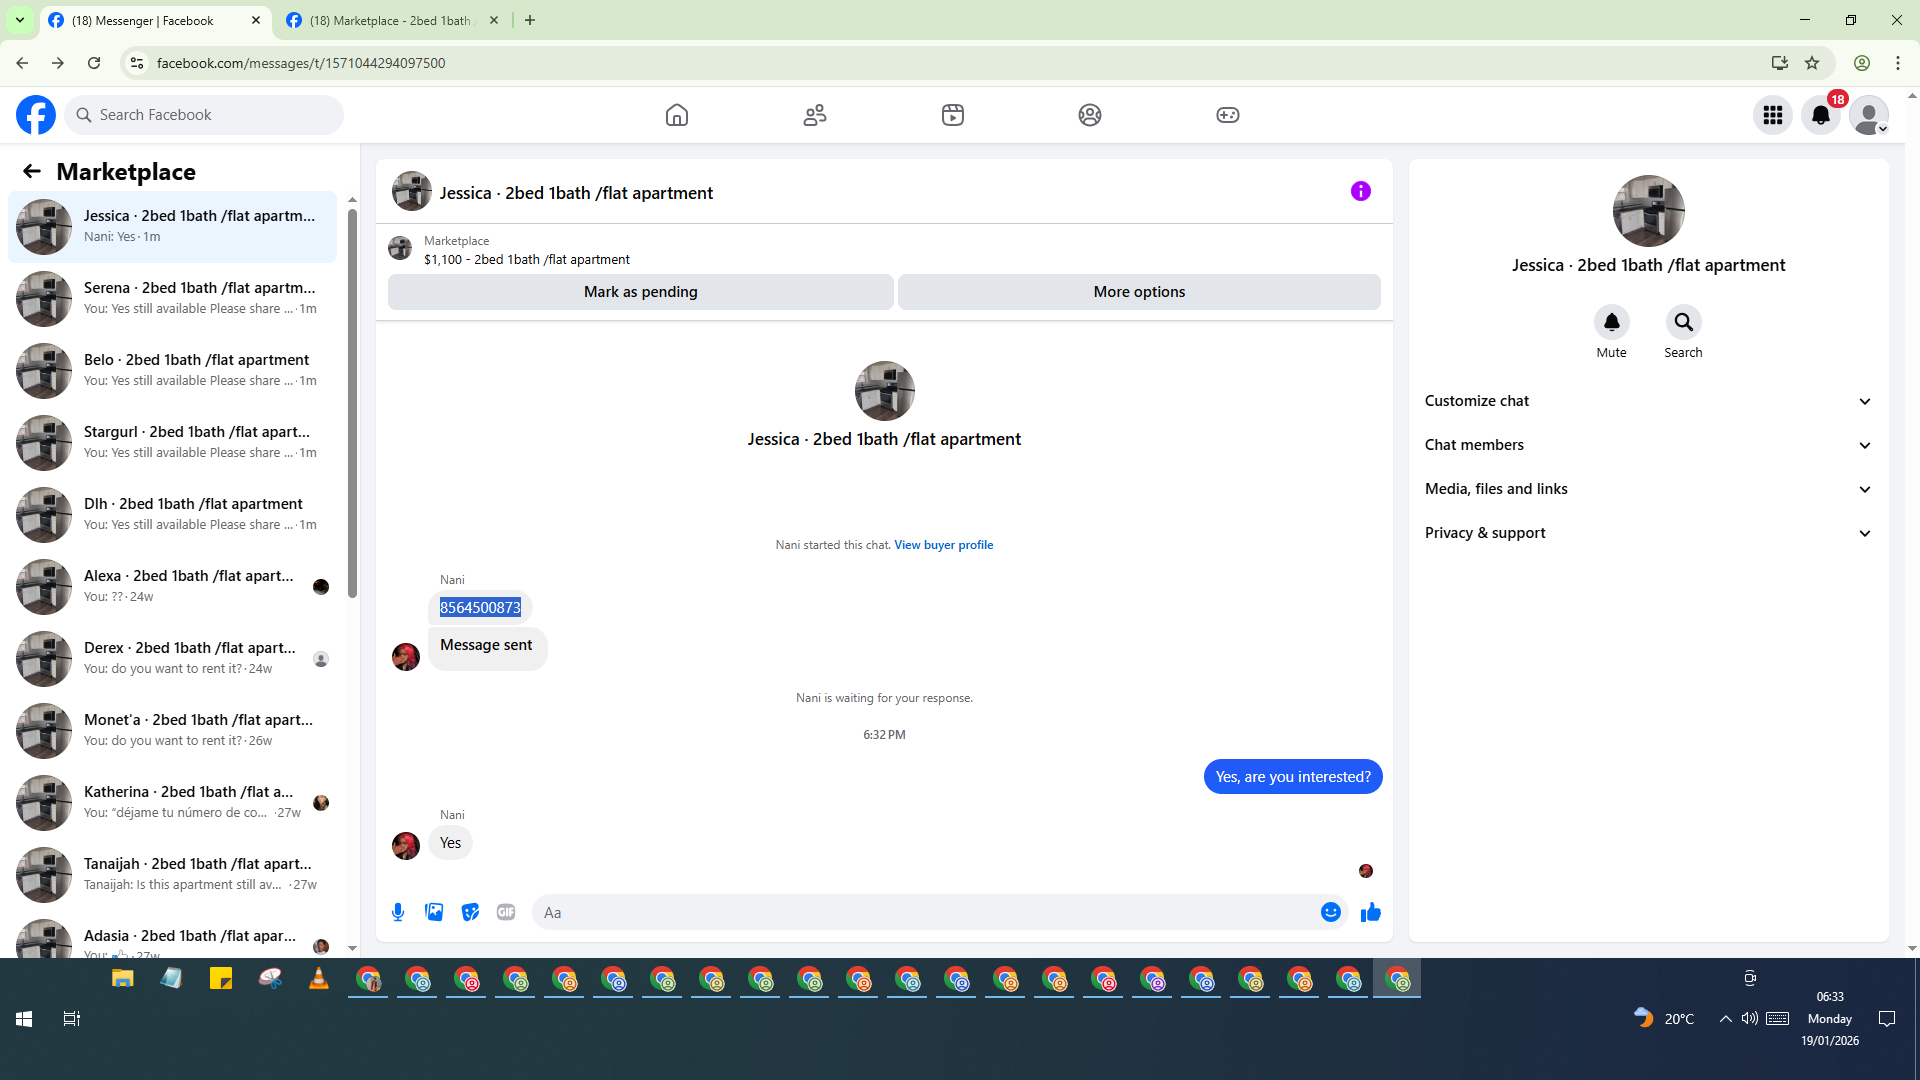This screenshot has height=1080, width=1920.
Task: Open the GIF picker icon
Action: coord(506,912)
